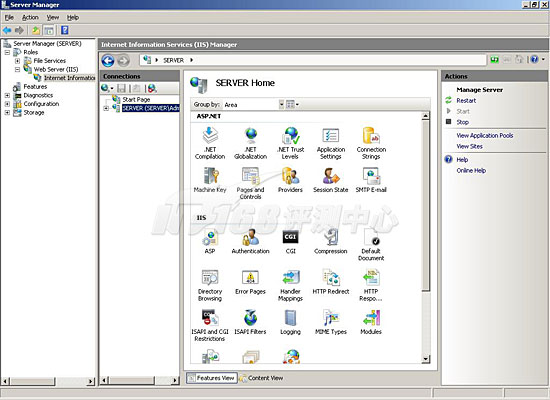The width and height of the screenshot is (550, 400).
Task: Click scroll down arrow in features list
Action: (x=425, y=359)
